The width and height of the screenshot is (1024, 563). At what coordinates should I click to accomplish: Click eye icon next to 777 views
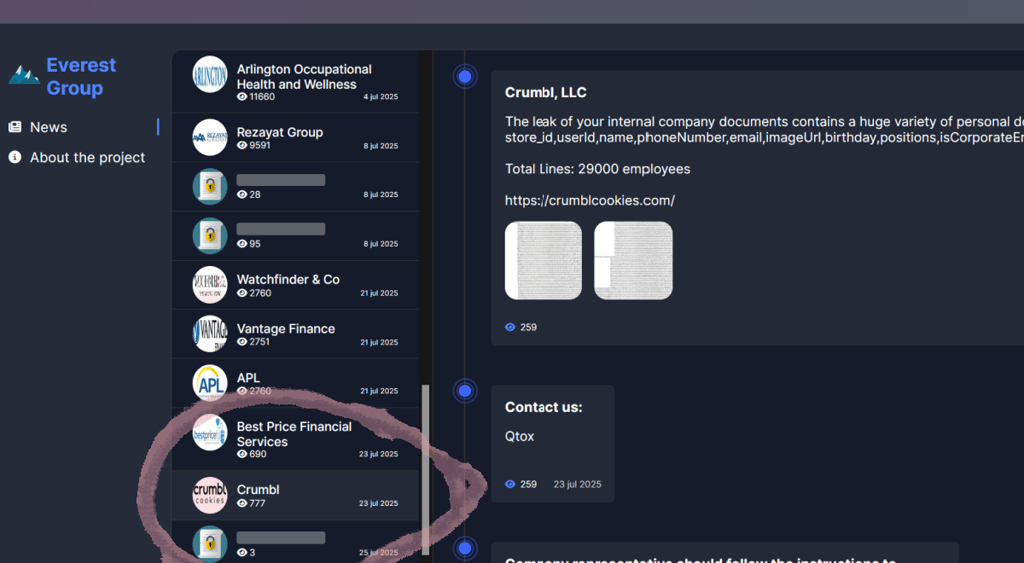coord(242,503)
